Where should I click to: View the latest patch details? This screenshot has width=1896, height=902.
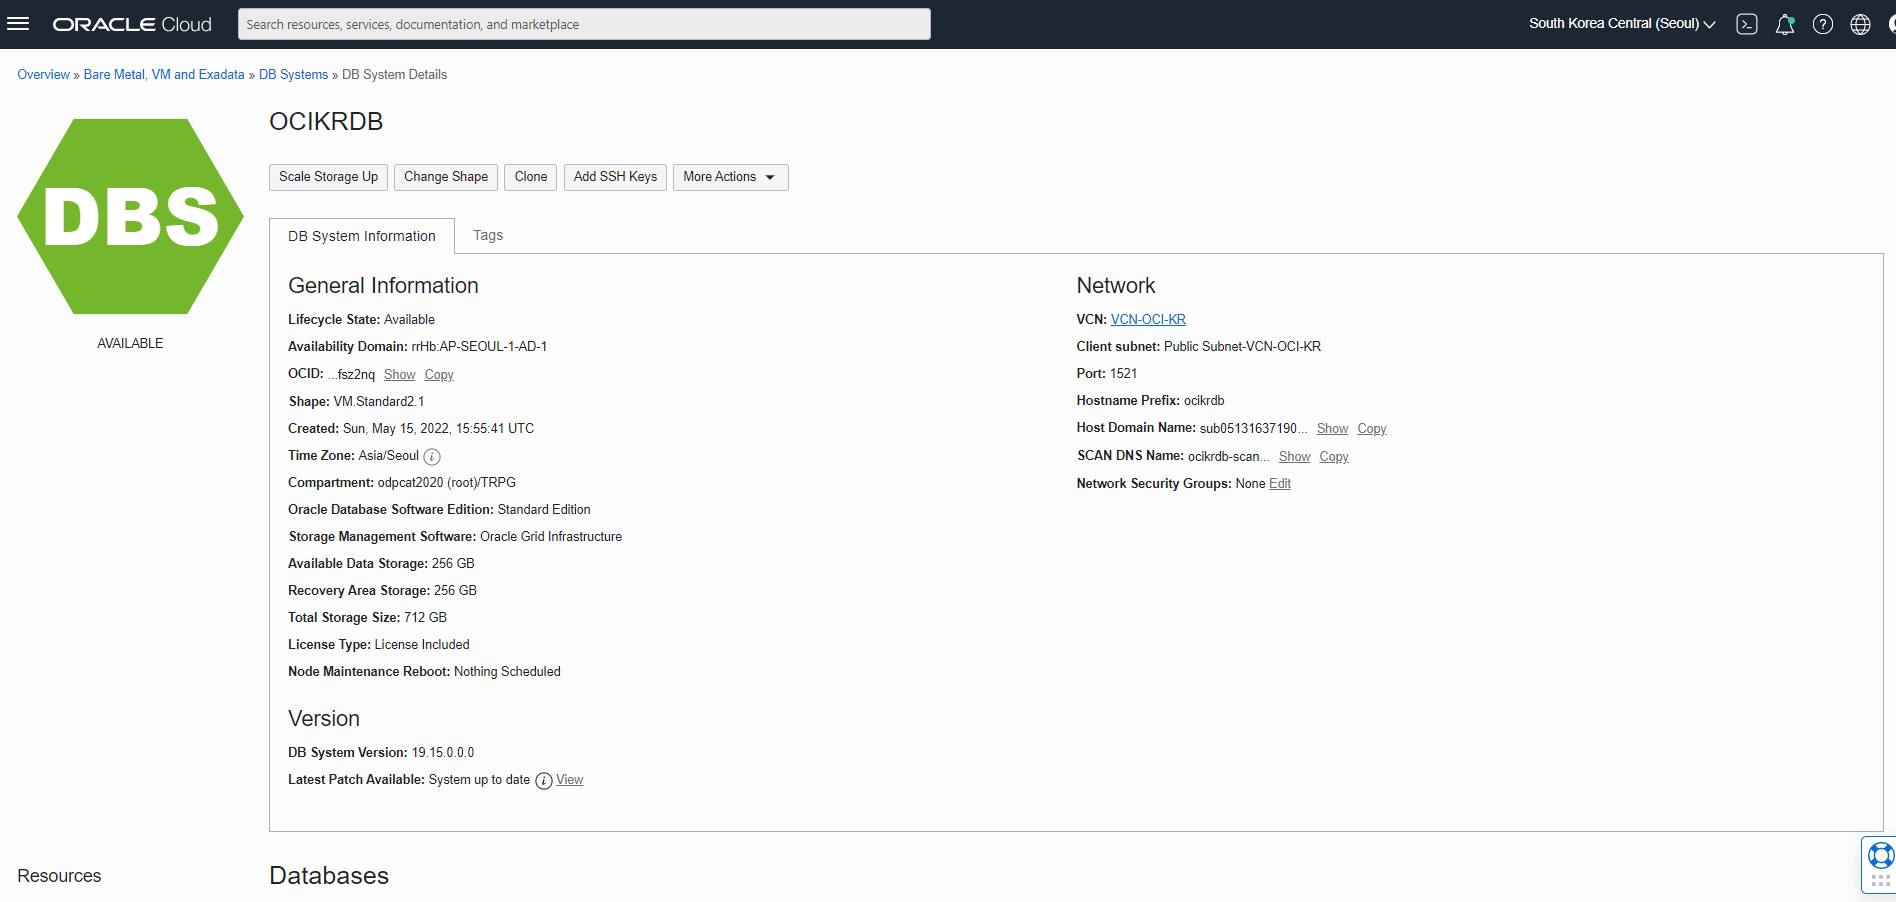point(570,780)
